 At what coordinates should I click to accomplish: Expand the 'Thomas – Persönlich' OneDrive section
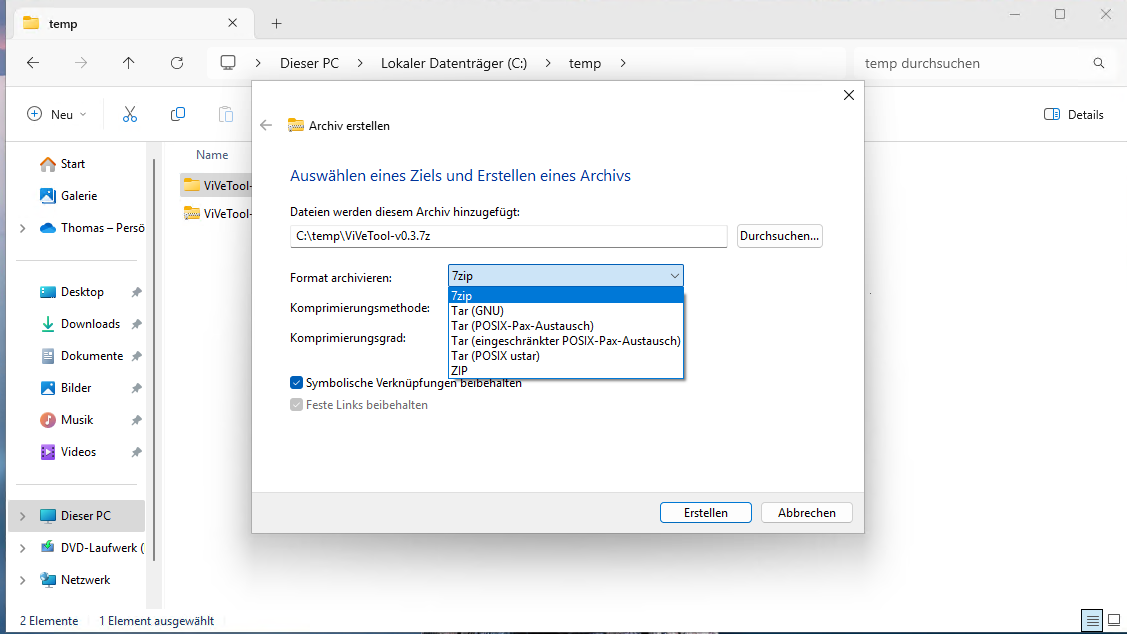pos(22,227)
